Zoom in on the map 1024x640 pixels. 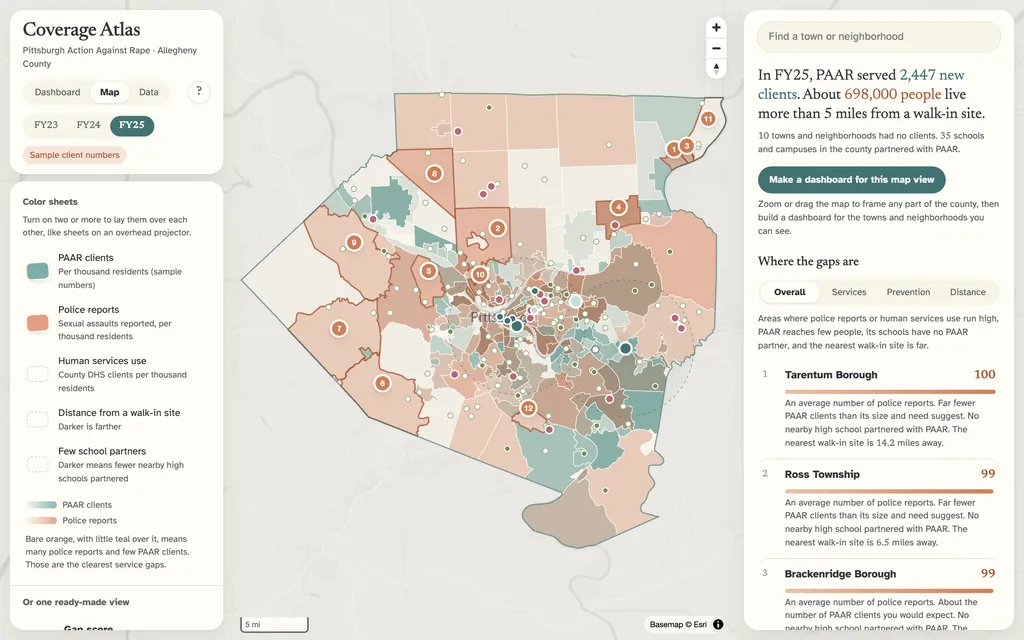point(716,27)
